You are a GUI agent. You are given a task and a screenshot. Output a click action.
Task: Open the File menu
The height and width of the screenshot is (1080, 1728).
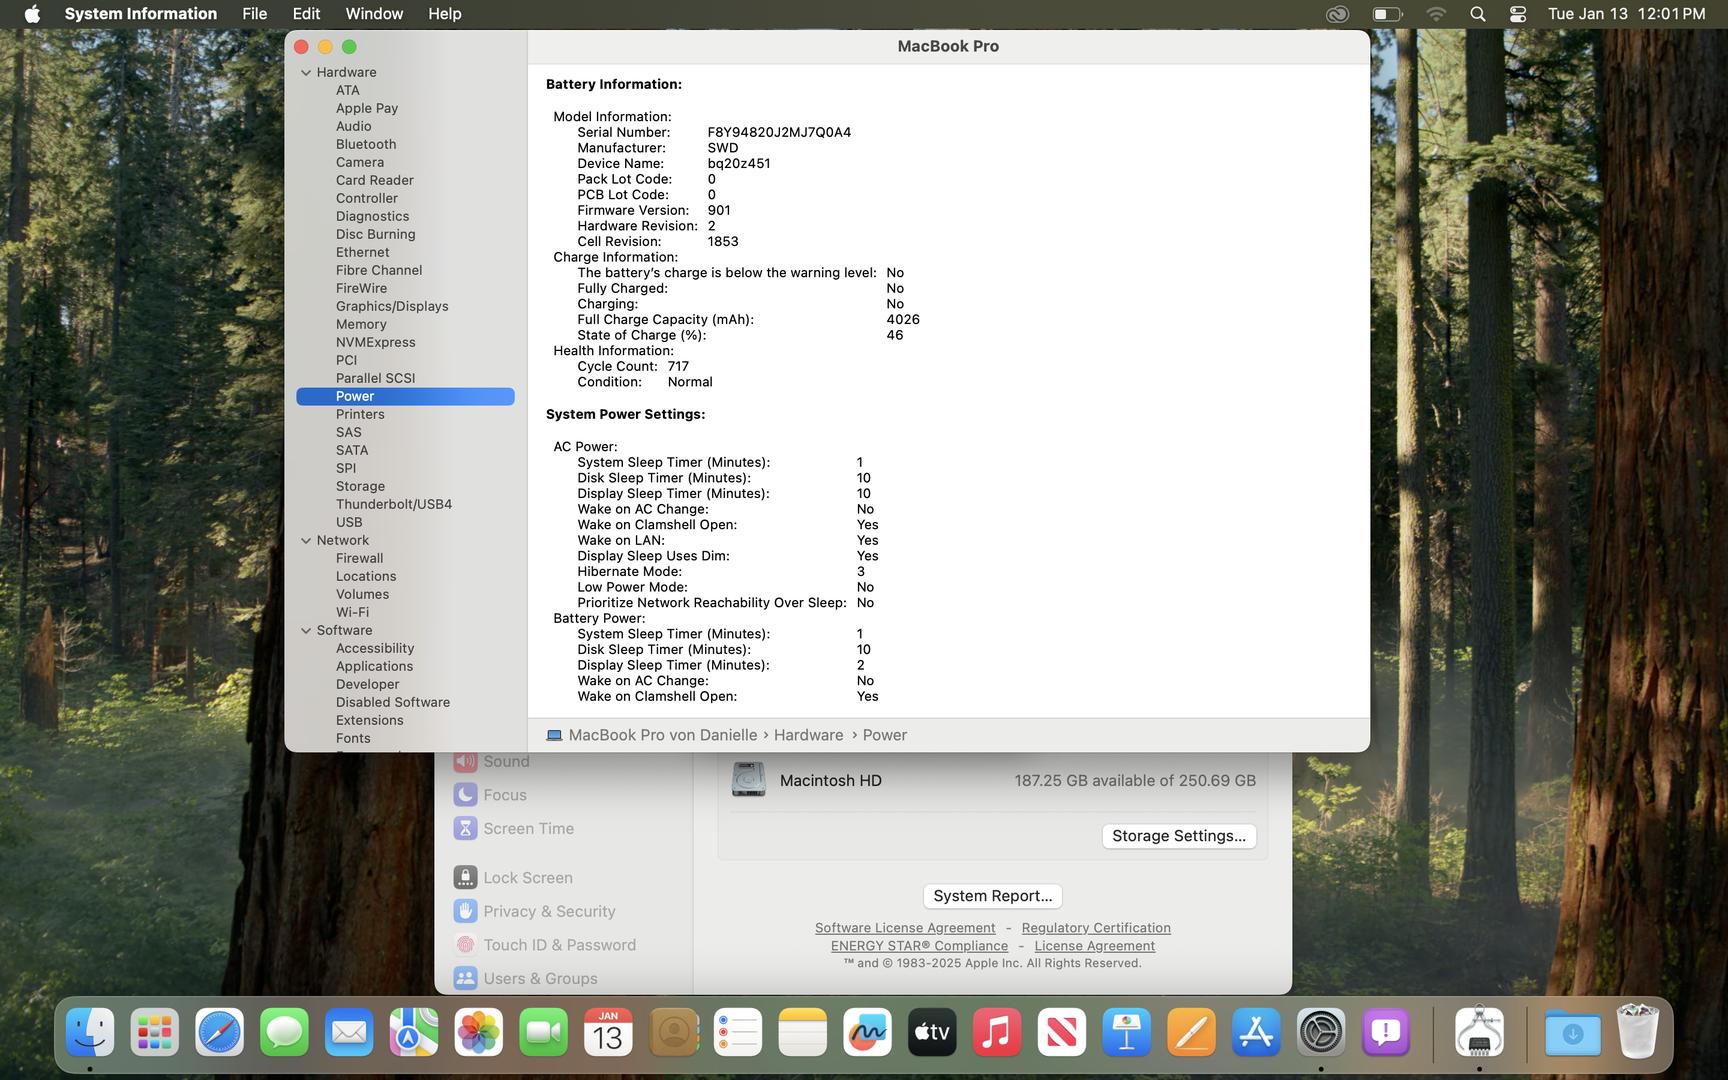(254, 14)
